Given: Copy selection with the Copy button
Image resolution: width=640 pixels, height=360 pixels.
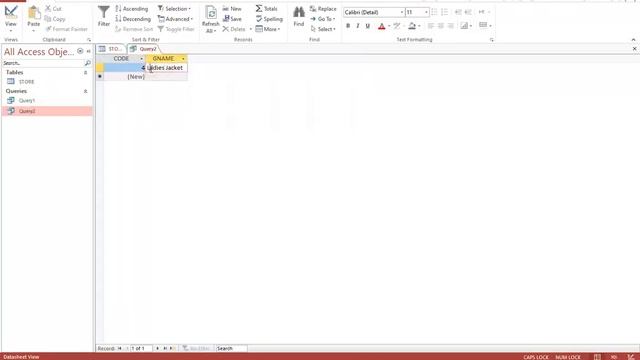Looking at the screenshot, I should point(55,19).
